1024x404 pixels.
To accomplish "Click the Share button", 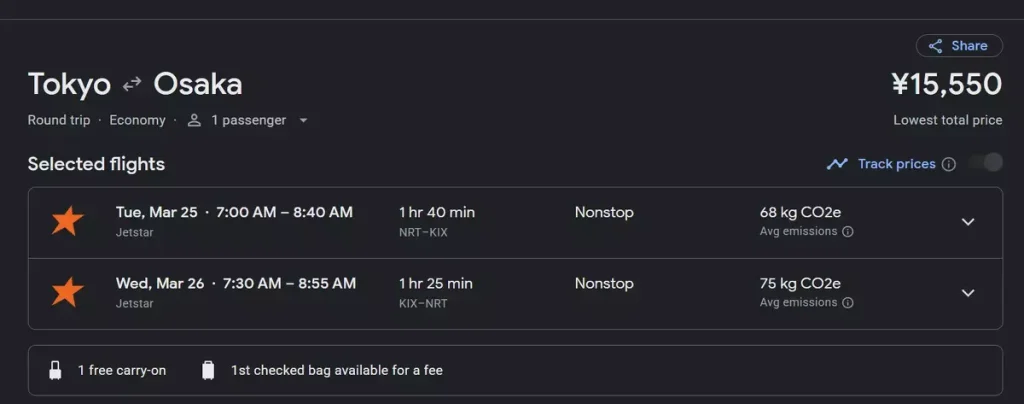I will click(x=959, y=46).
